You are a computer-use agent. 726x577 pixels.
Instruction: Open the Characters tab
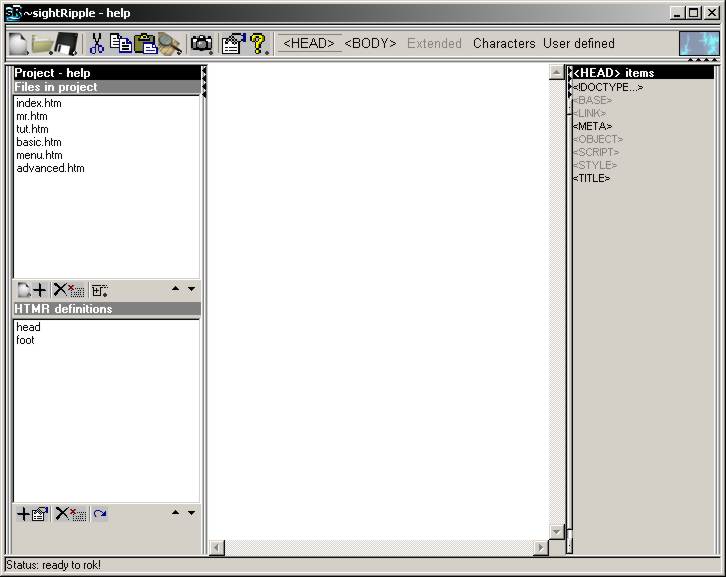pos(504,44)
